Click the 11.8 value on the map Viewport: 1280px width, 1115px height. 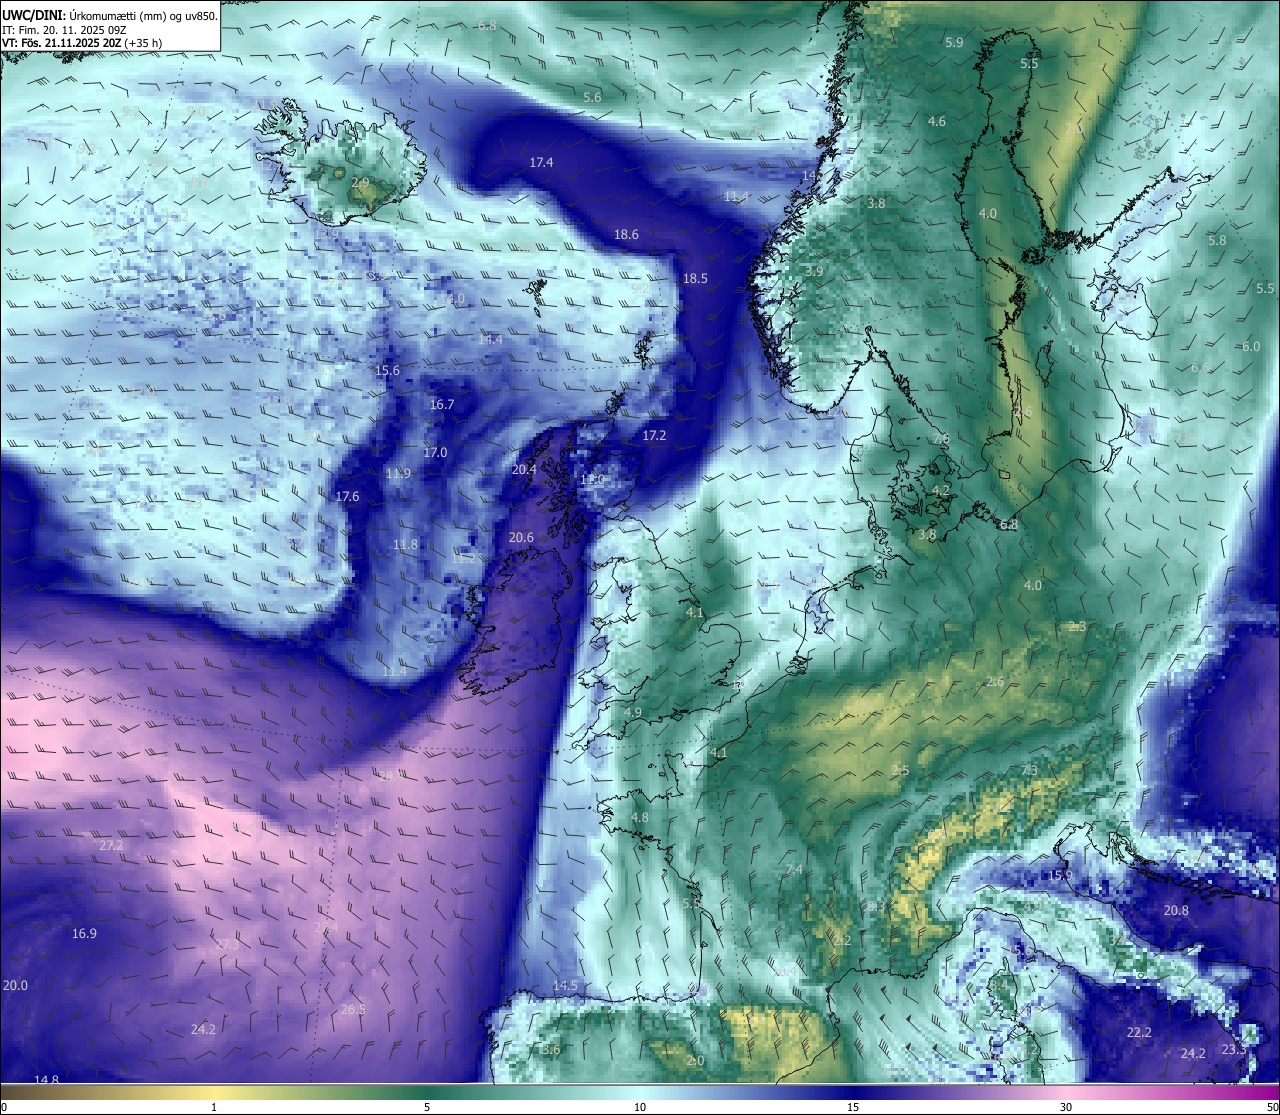tap(405, 544)
